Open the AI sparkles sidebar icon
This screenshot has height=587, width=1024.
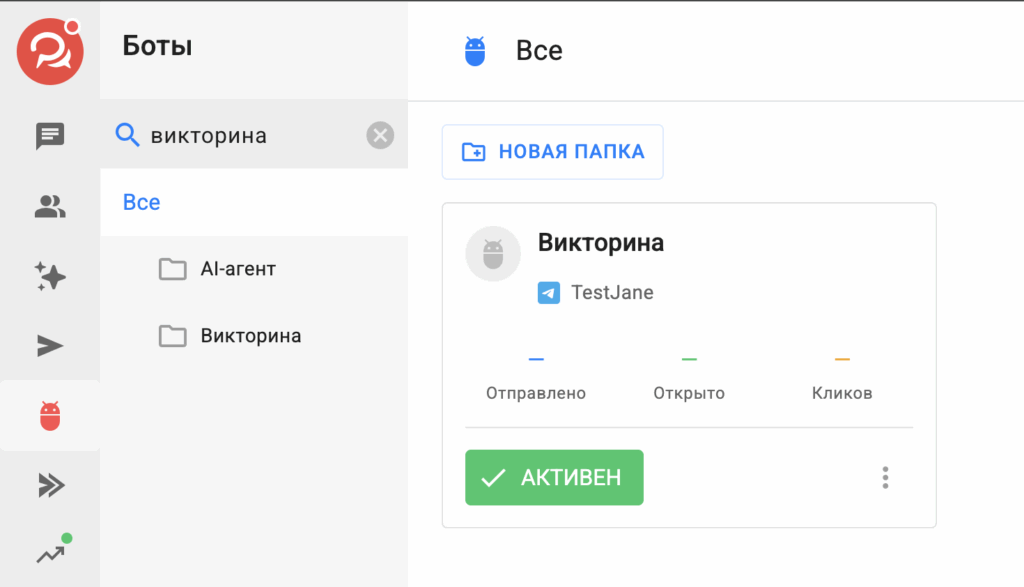(50, 276)
